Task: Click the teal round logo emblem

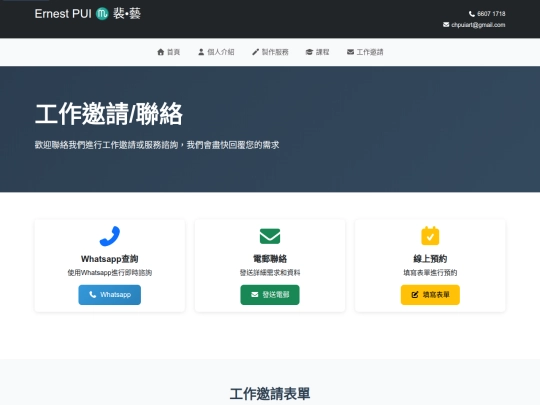Action: click(102, 14)
